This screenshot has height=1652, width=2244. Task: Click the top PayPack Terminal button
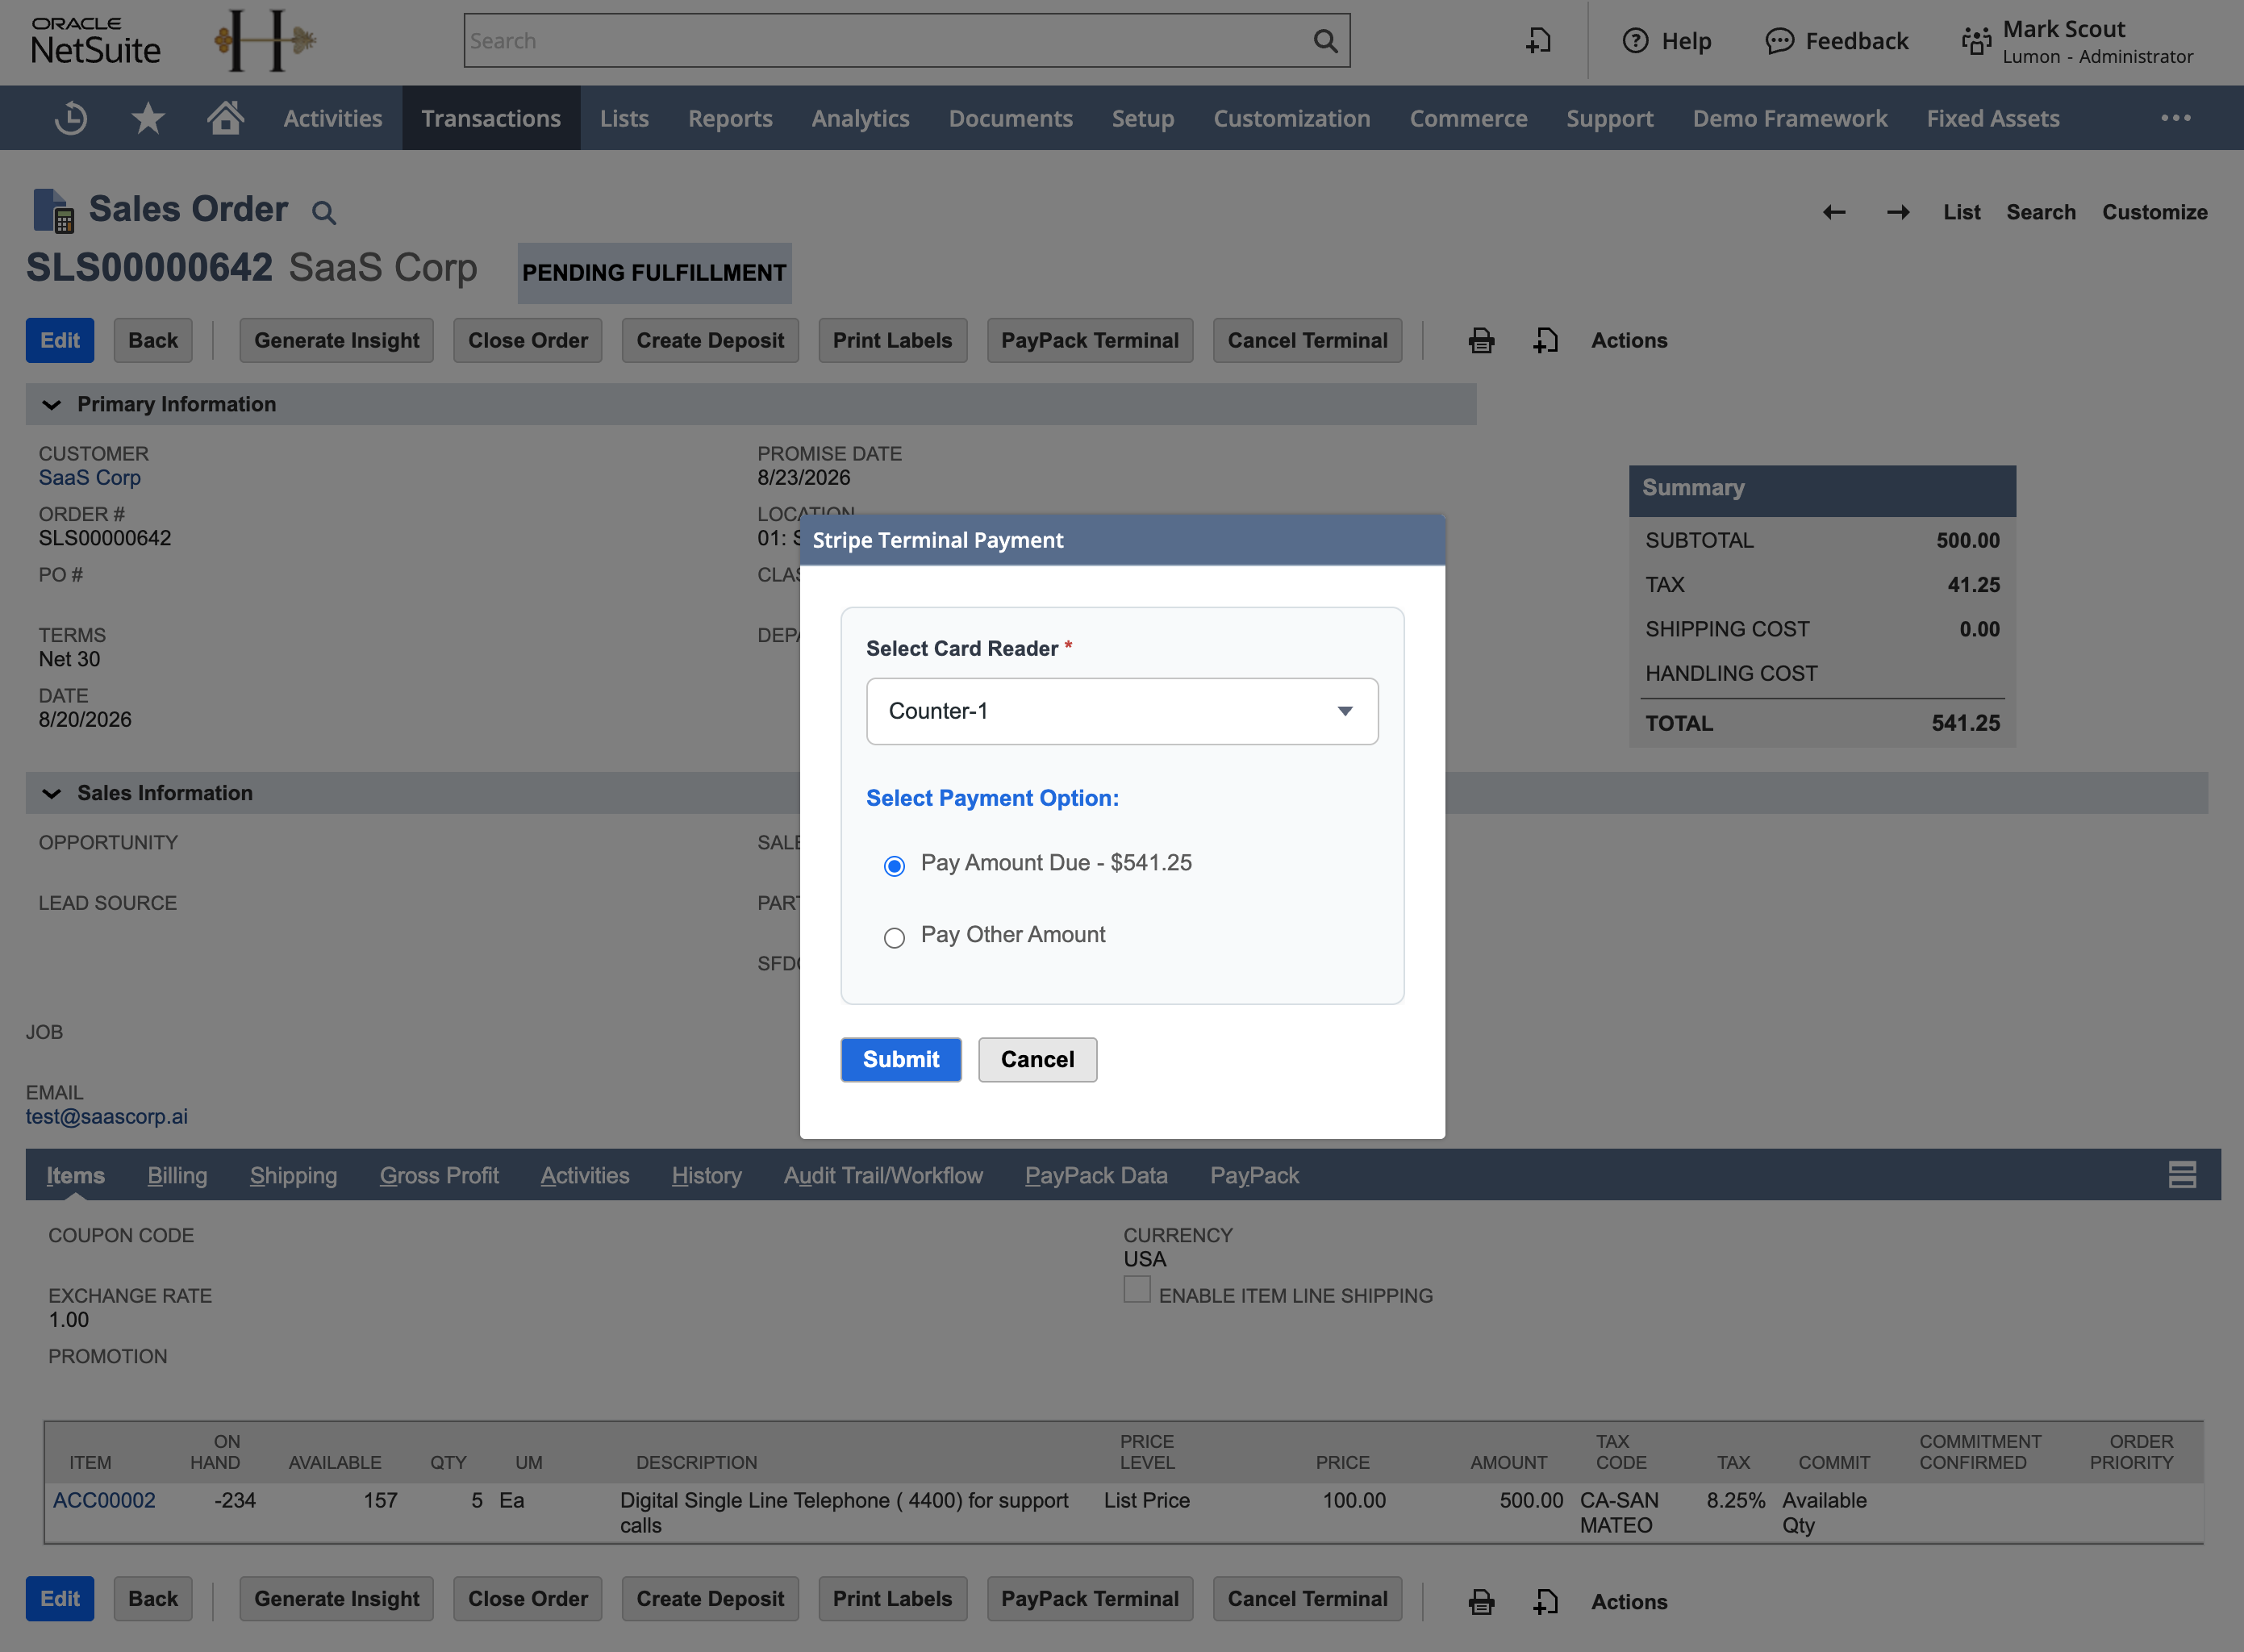[1090, 341]
